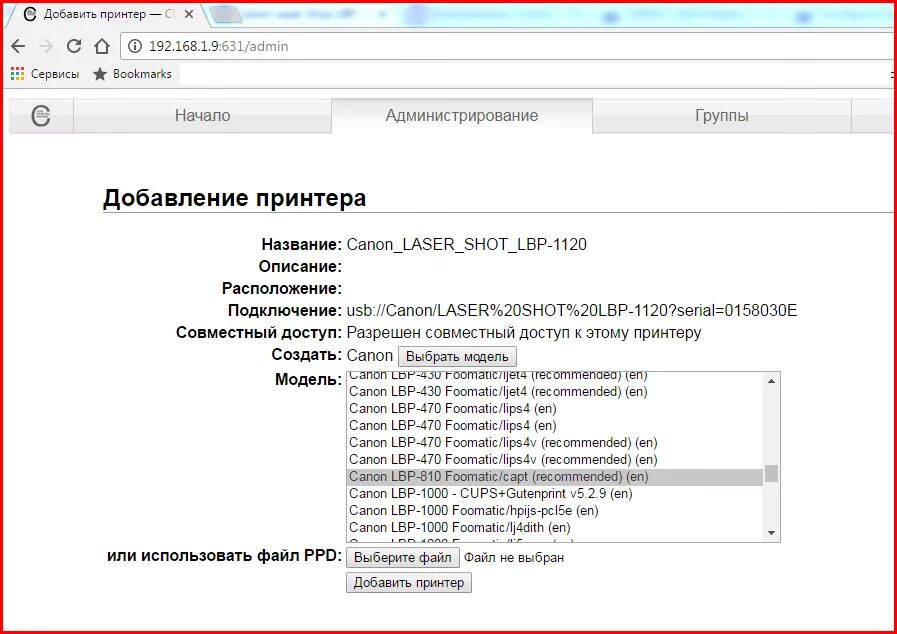Click the Добавить принтер button
This screenshot has width=897, height=634.
point(408,583)
